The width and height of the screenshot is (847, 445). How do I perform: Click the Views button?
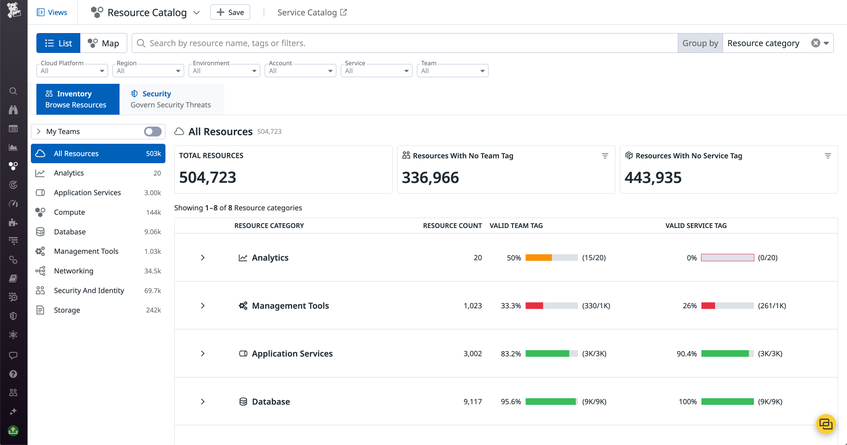tap(52, 12)
